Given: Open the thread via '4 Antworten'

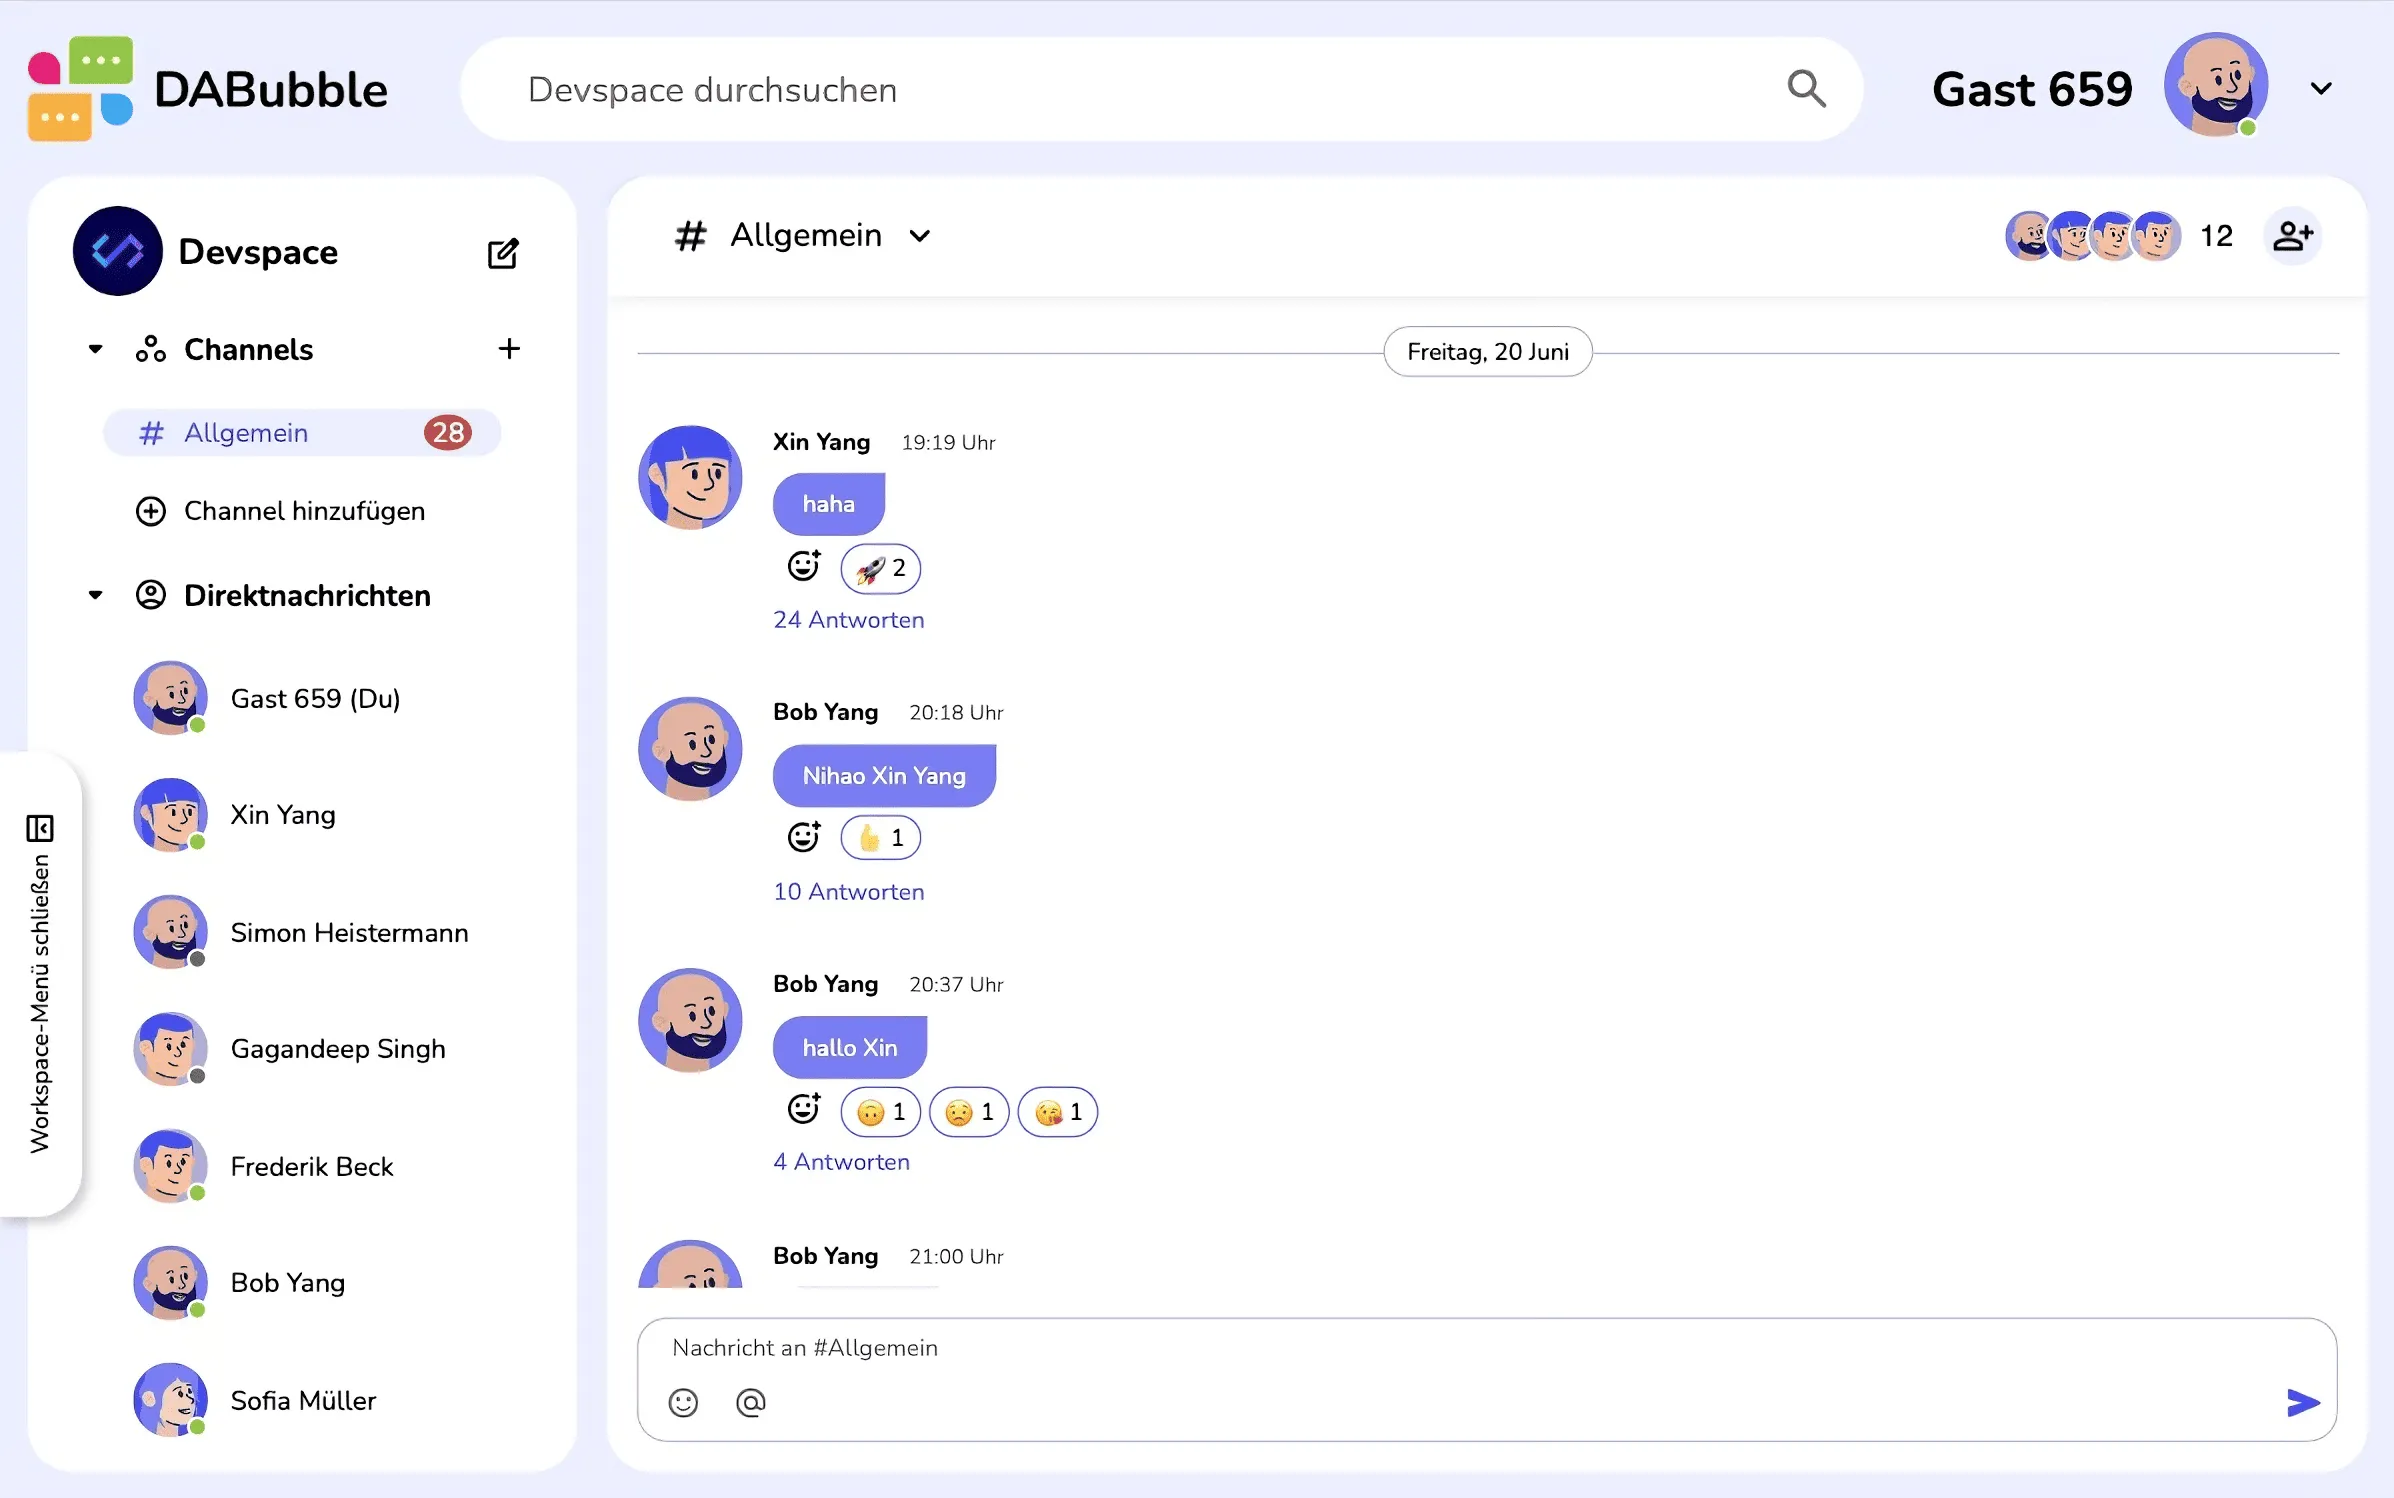Looking at the screenshot, I should point(841,1162).
